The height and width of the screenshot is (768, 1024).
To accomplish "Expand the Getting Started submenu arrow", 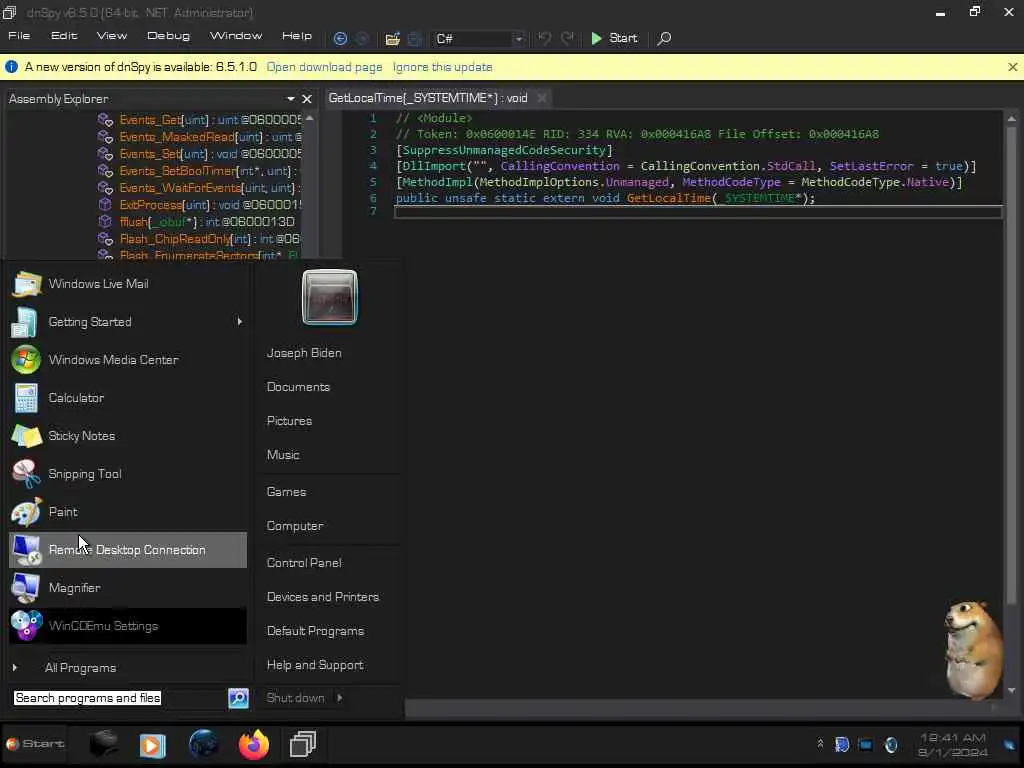I will 240,322.
